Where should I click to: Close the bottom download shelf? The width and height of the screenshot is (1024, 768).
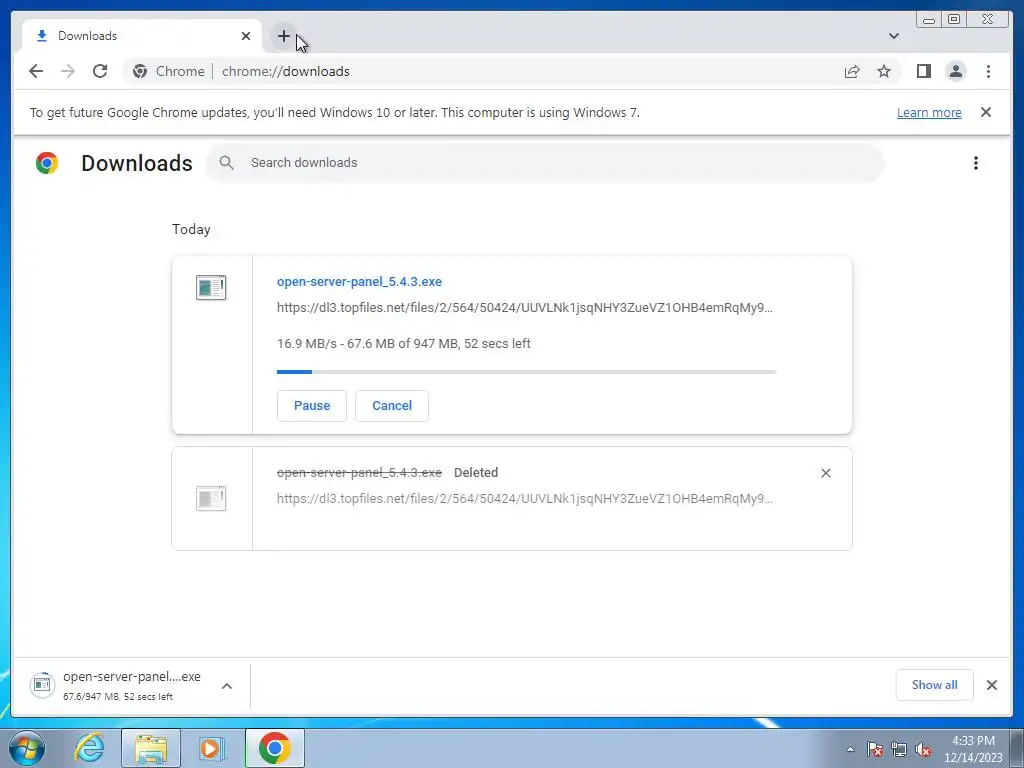(x=991, y=685)
